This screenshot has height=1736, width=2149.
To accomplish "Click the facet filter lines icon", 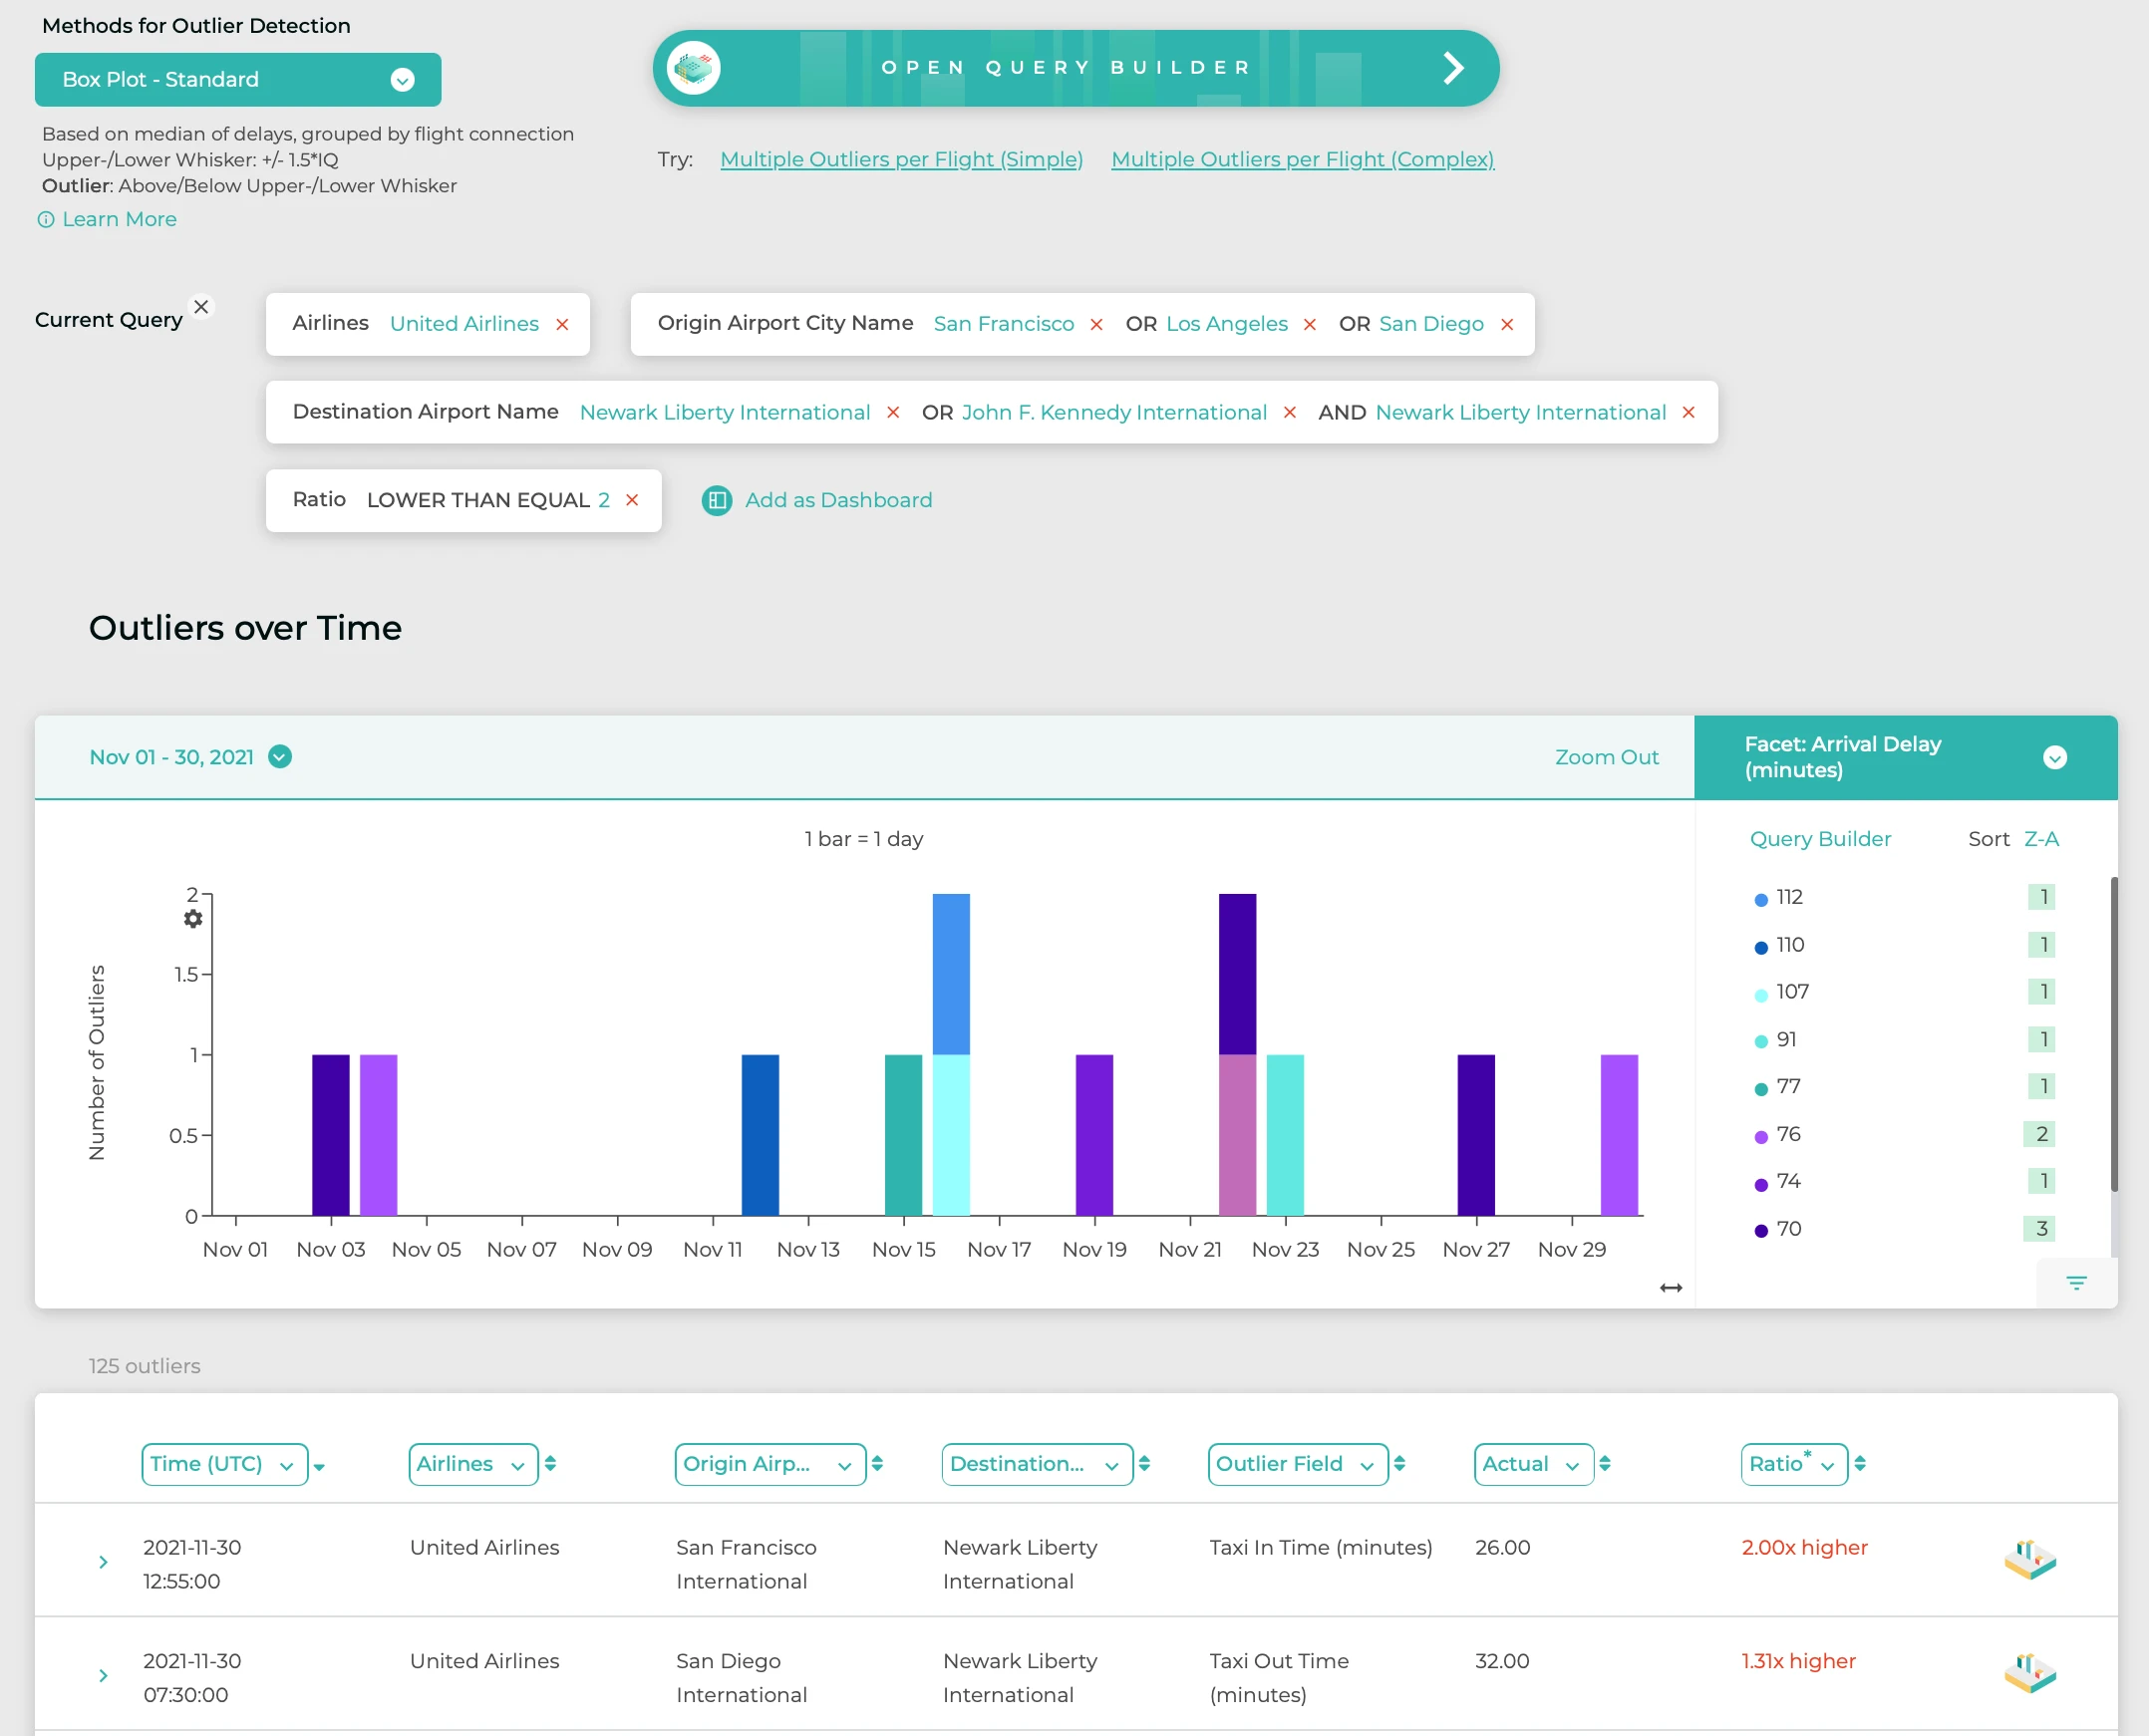I will coord(2076,1283).
